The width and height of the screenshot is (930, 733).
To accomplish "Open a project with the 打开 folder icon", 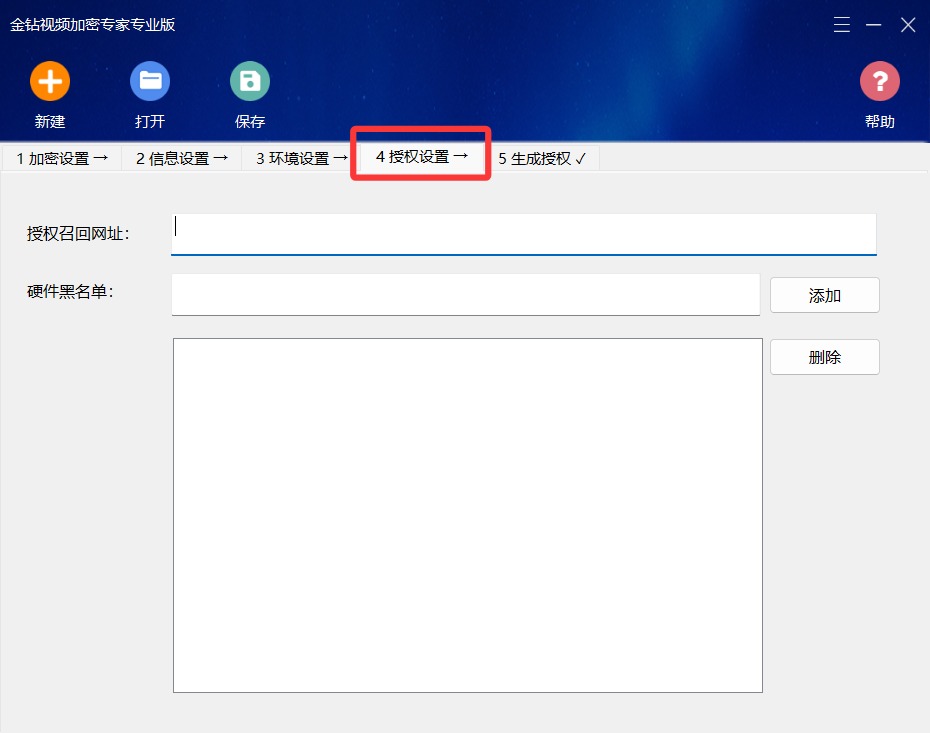I will [x=150, y=81].
